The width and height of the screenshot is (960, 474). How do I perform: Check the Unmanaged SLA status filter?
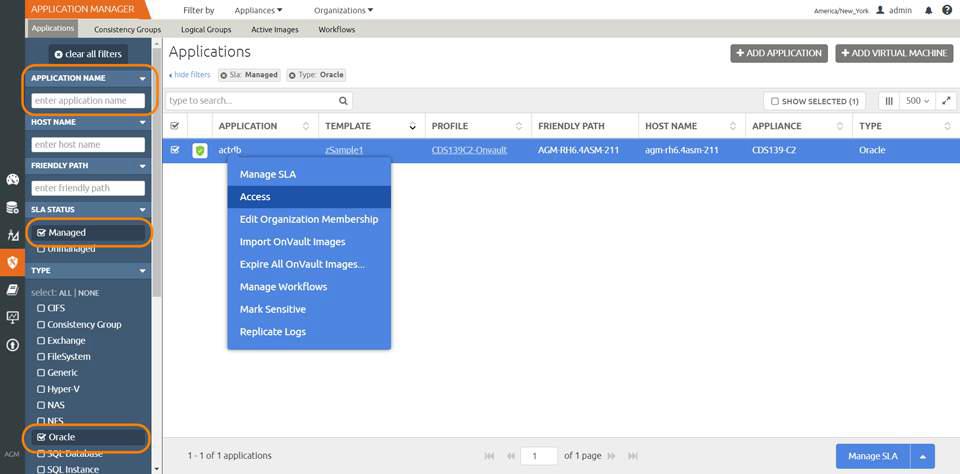click(42, 249)
